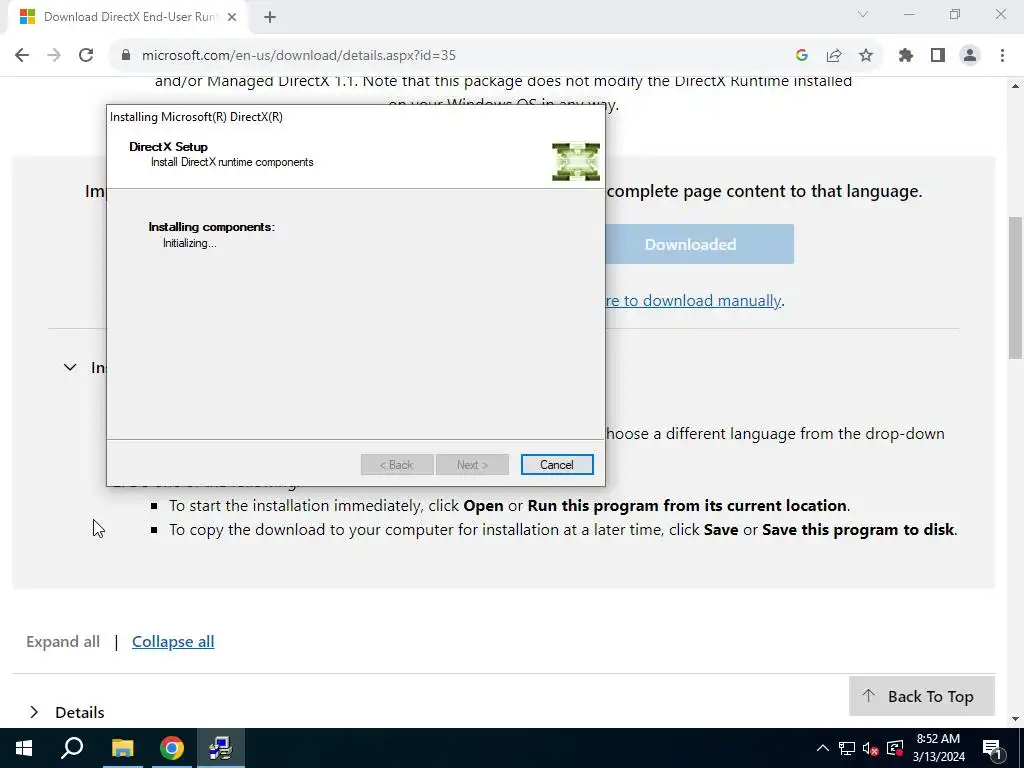Click the Installing Microsoft DirectX title bar

pos(356,117)
